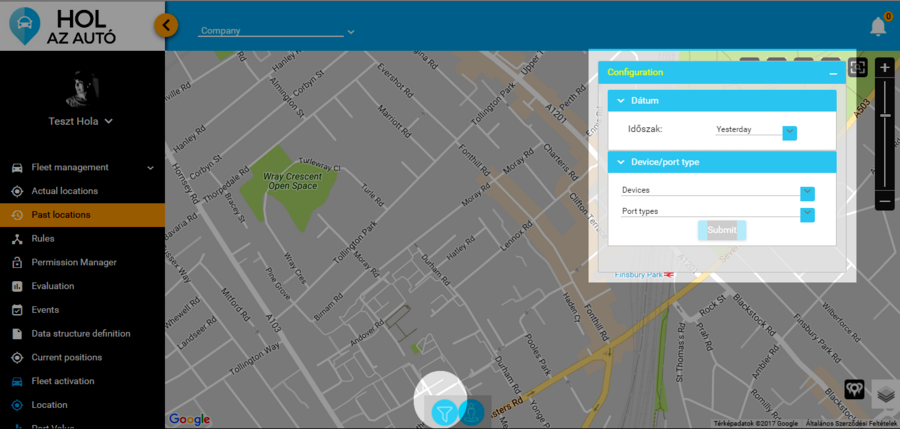Click the person icon beside the filter
900x429 pixels.
(x=471, y=411)
